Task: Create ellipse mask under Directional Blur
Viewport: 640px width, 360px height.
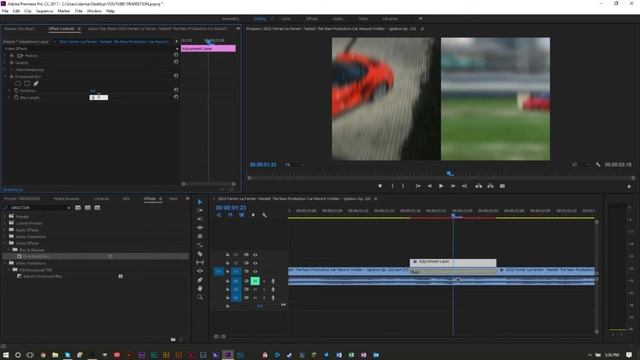Action: pos(18,83)
